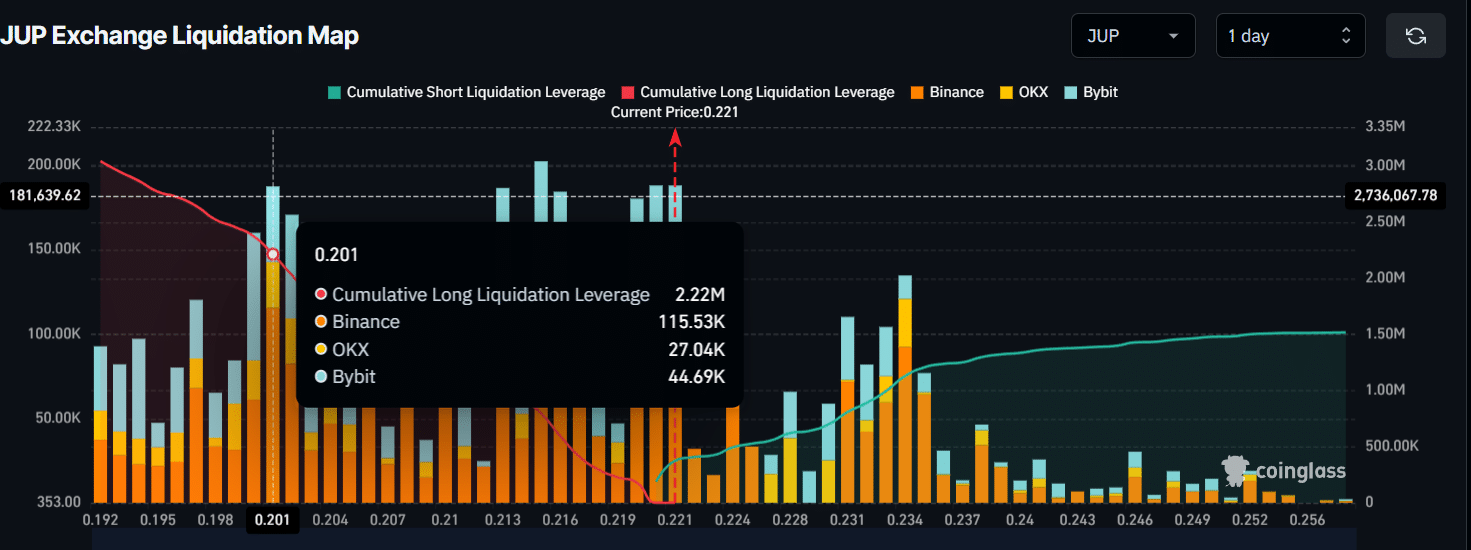The height and width of the screenshot is (550, 1471).
Task: Hide the Binance series via legend
Action: tap(956, 92)
